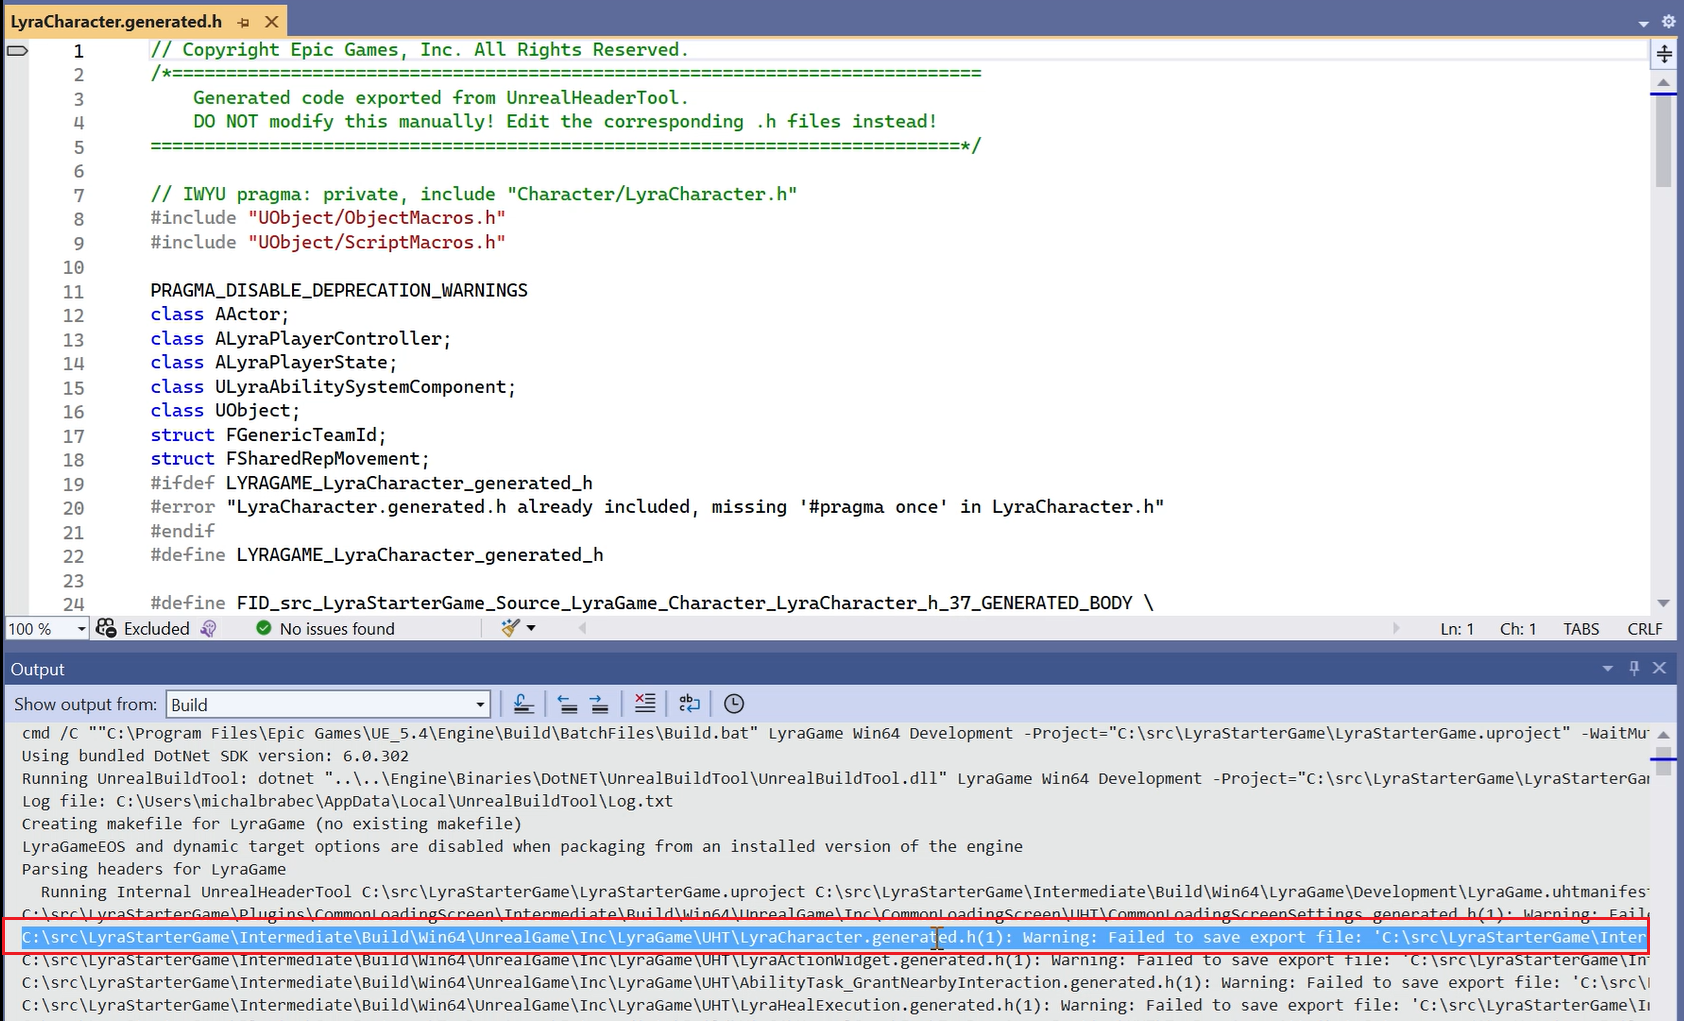Toggle word wrap in the Output window

tap(689, 703)
